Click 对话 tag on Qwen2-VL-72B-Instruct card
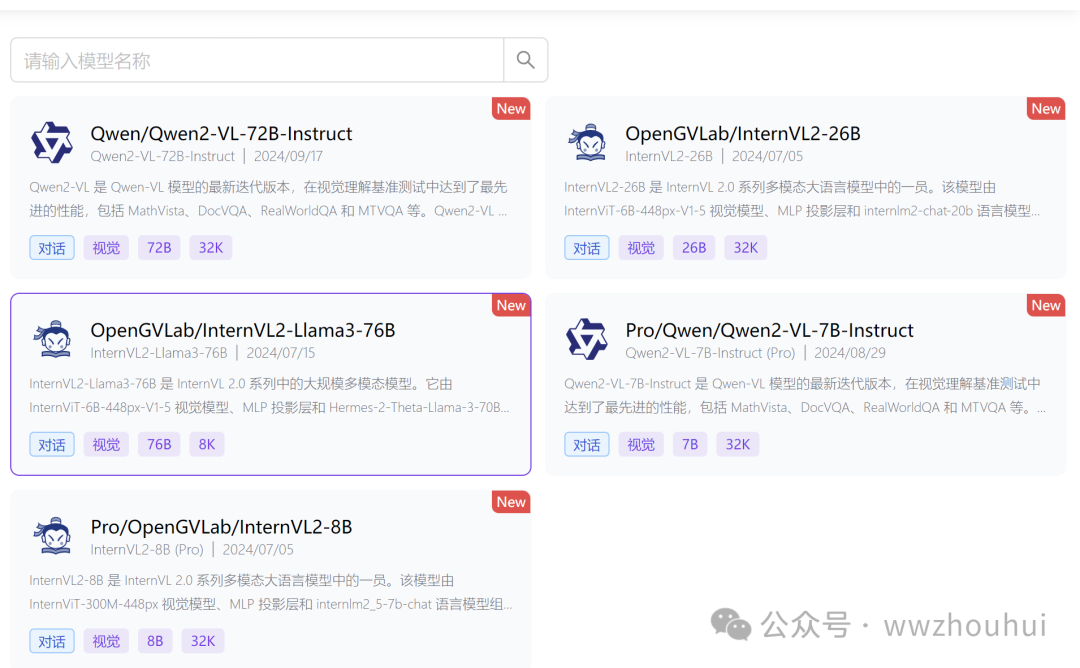 point(52,248)
